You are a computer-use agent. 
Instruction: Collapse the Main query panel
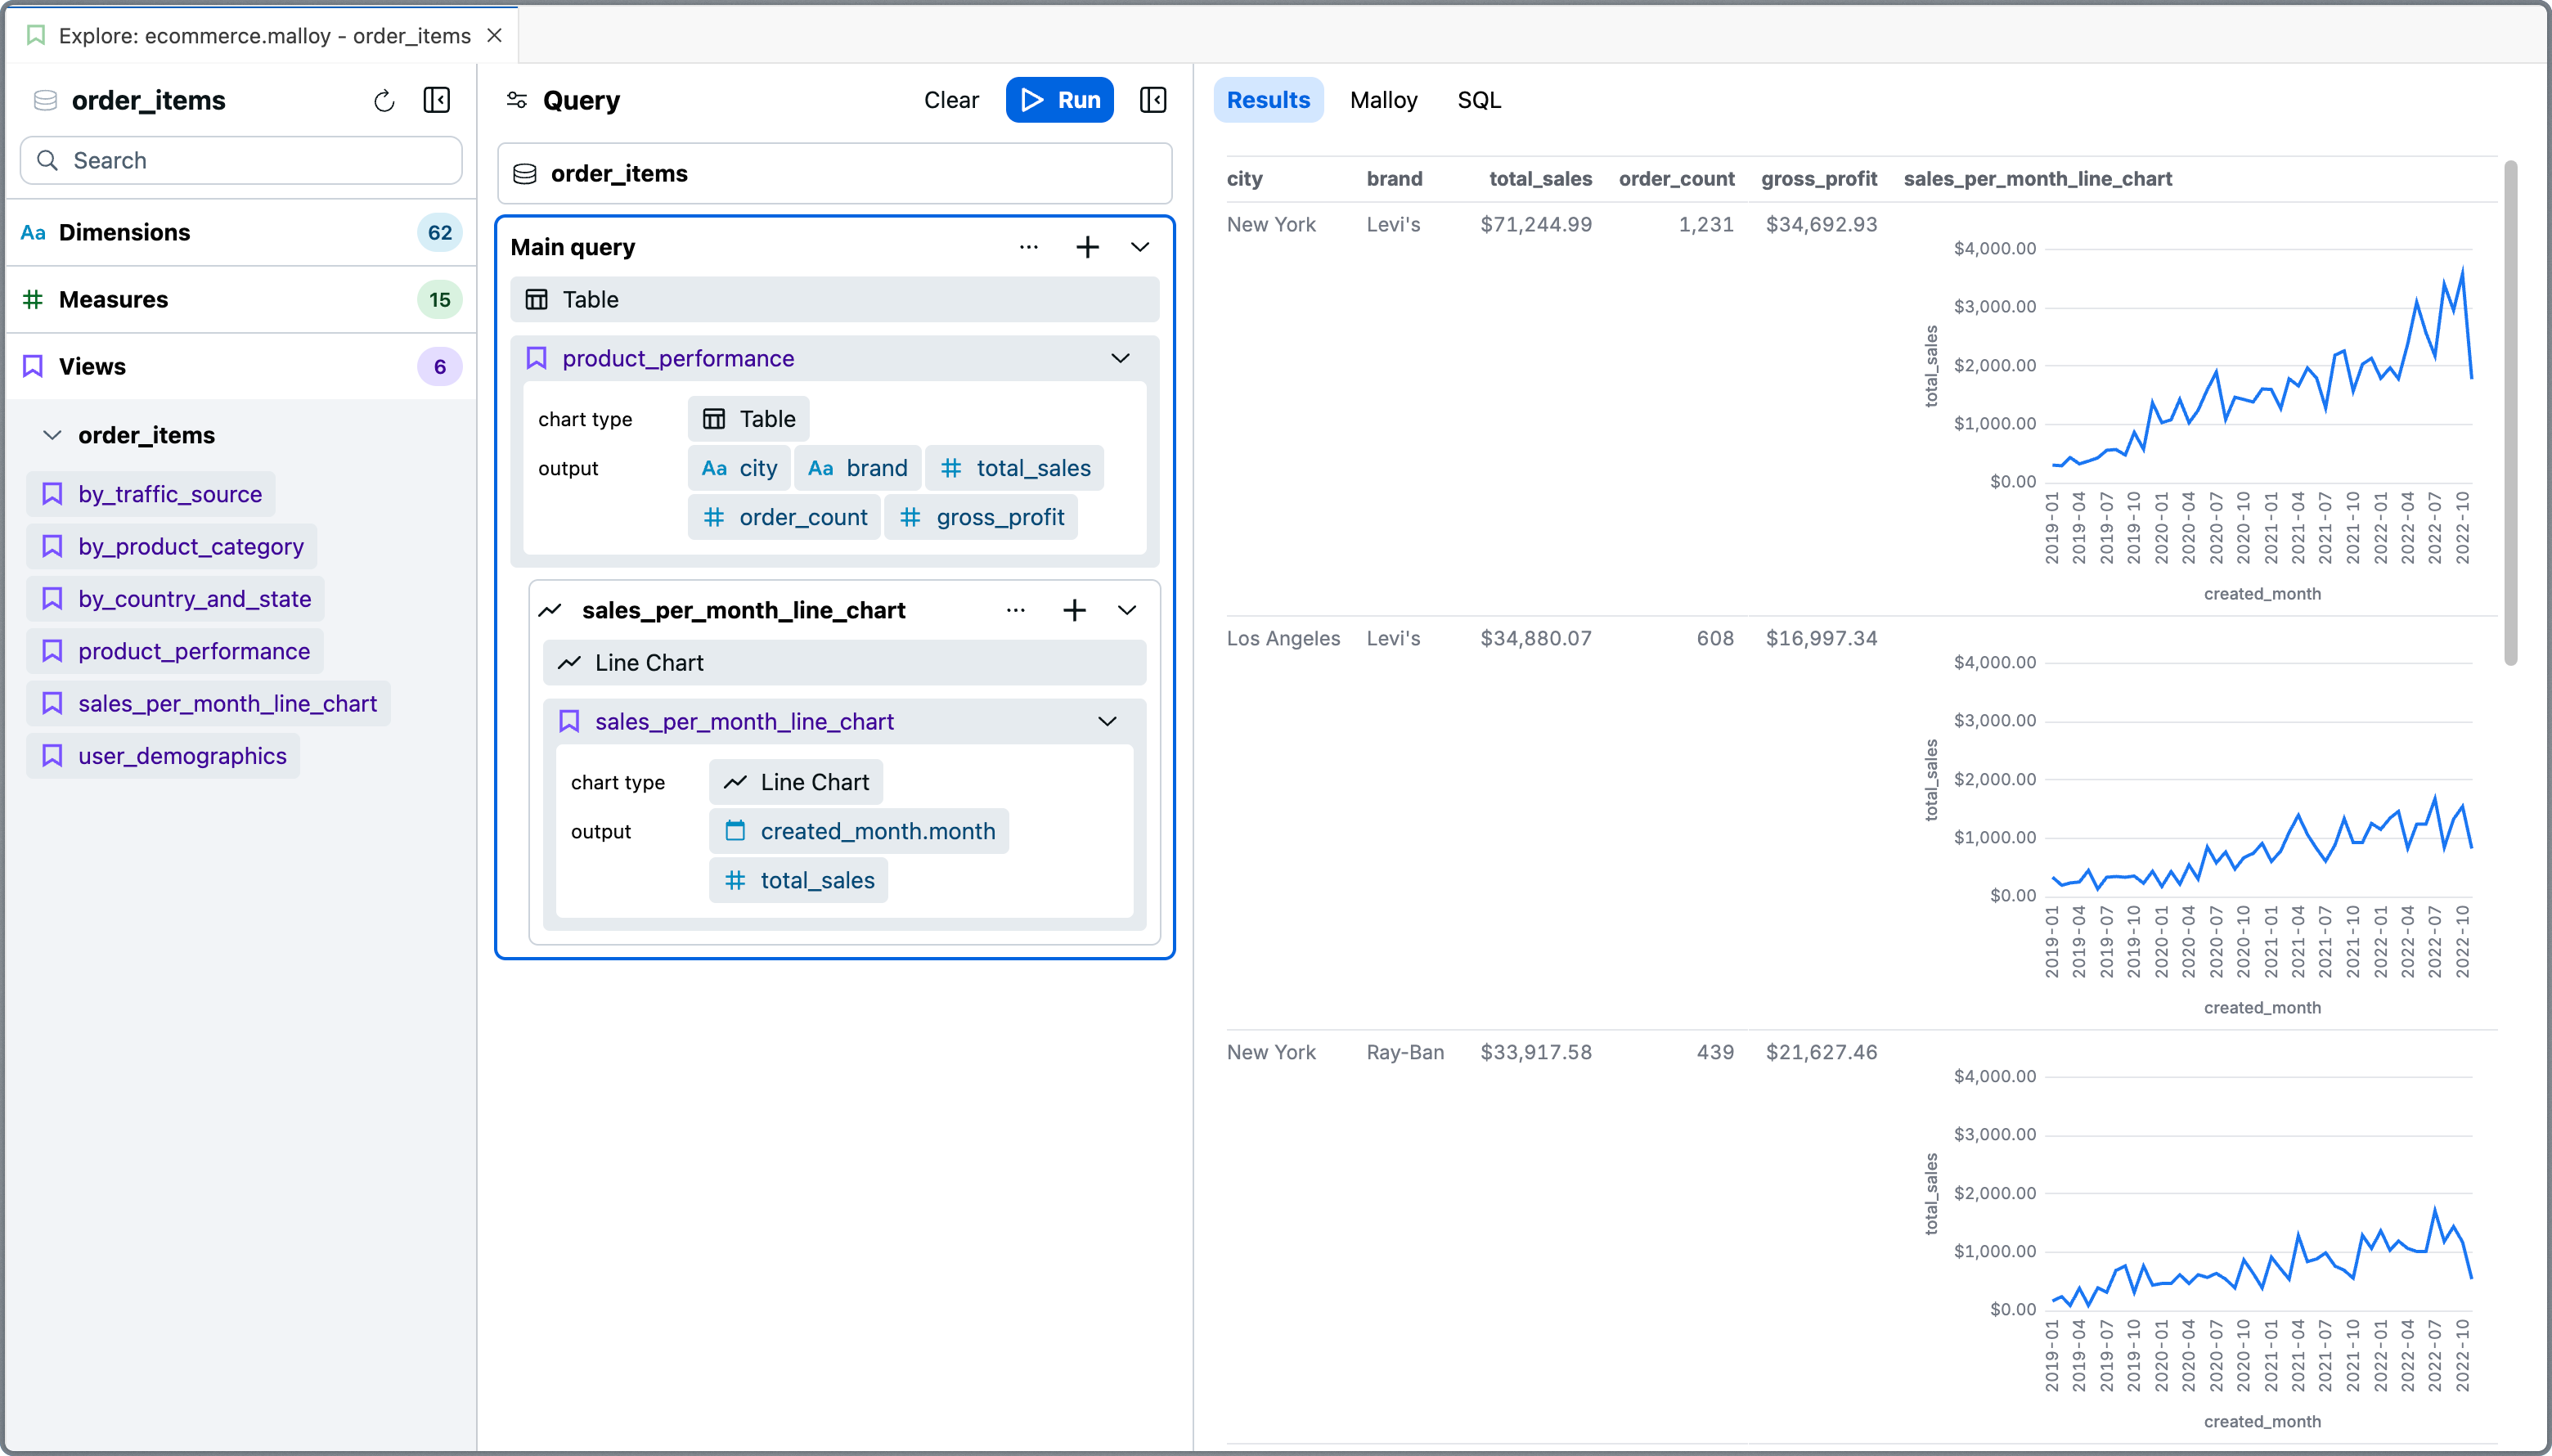click(x=1139, y=246)
